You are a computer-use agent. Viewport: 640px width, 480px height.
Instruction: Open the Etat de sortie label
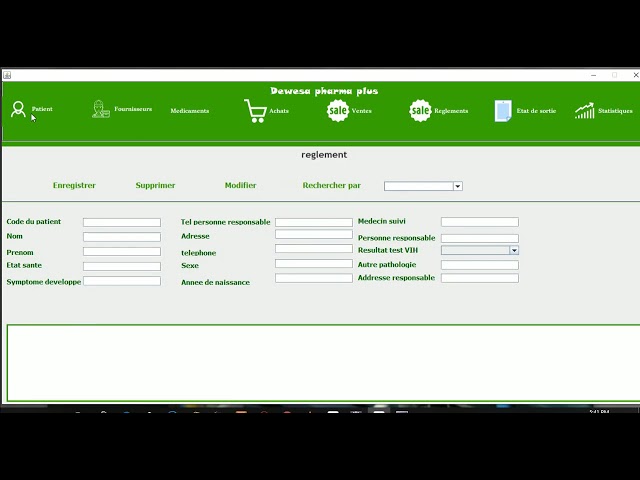point(536,111)
